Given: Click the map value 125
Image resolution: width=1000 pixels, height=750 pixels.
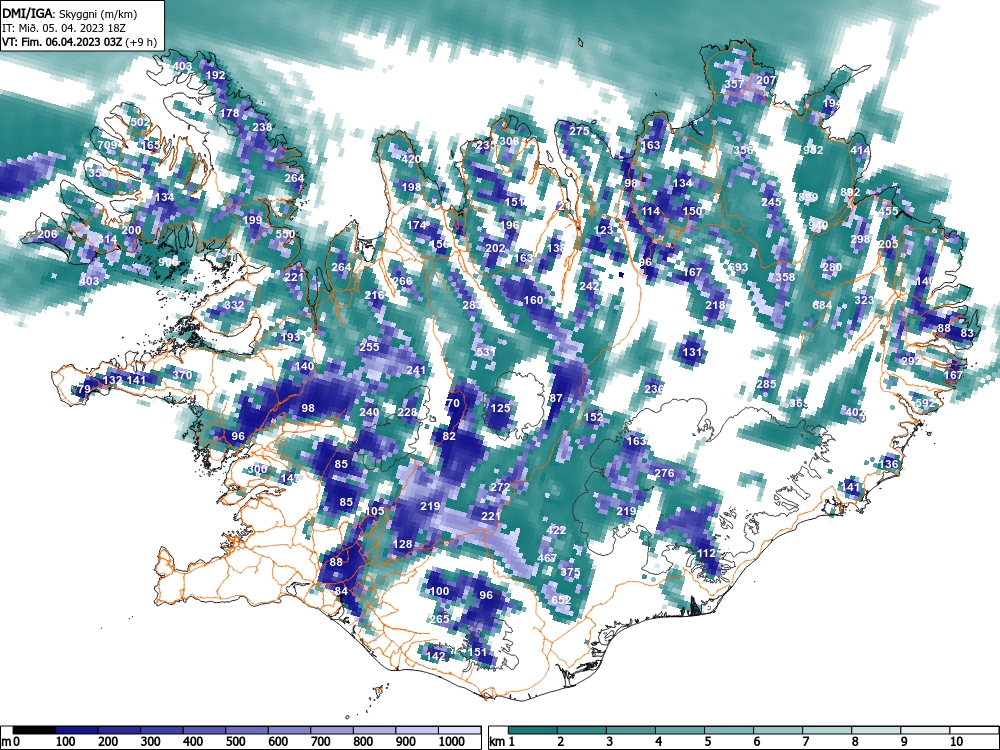Looking at the screenshot, I should click(x=501, y=408).
